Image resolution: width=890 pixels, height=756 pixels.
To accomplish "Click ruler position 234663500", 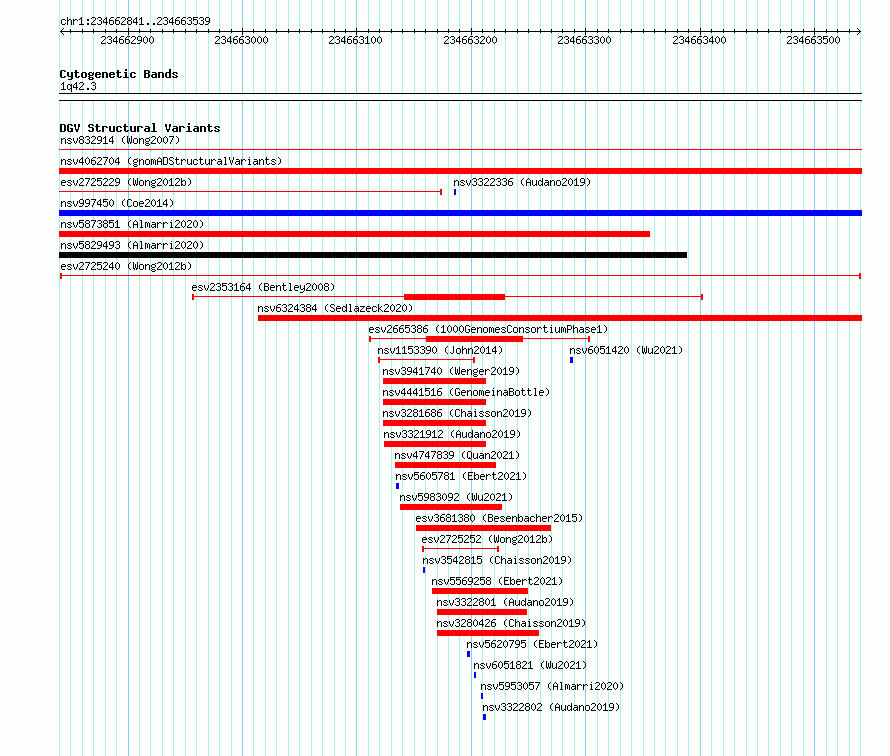I will pos(813,40).
